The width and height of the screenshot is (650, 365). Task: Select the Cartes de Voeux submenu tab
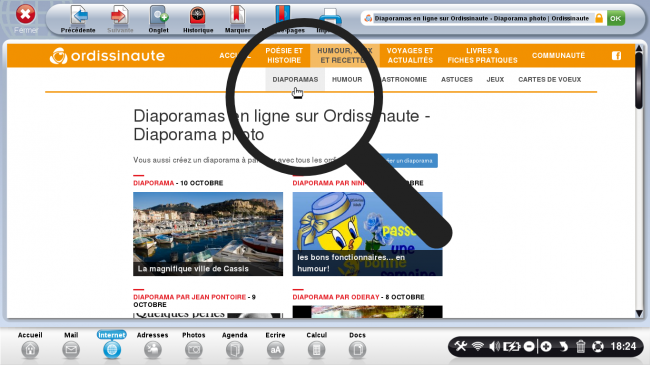coord(549,79)
